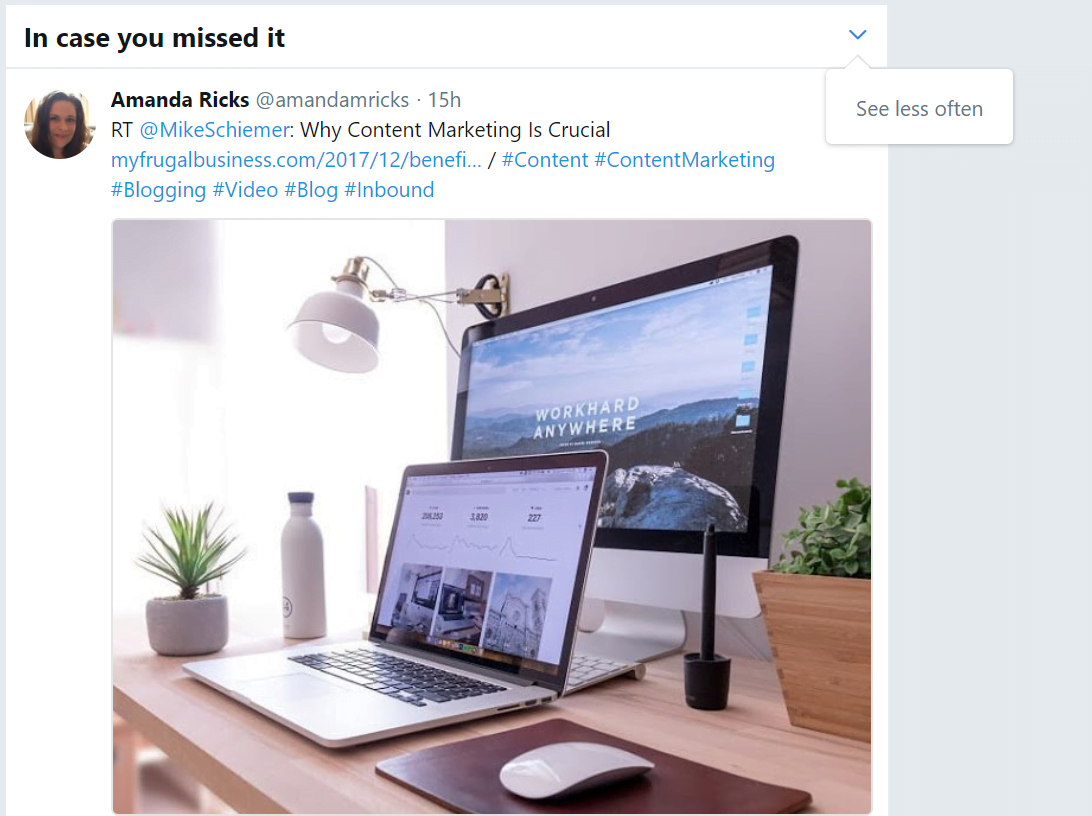Open the #Inbound hashtag
The image size is (1092, 816).
389,190
